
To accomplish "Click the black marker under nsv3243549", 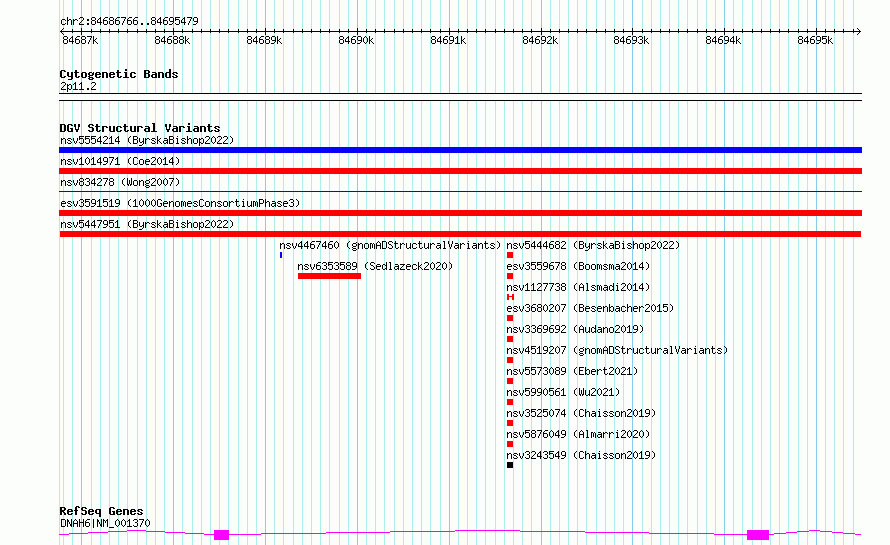I will (510, 465).
